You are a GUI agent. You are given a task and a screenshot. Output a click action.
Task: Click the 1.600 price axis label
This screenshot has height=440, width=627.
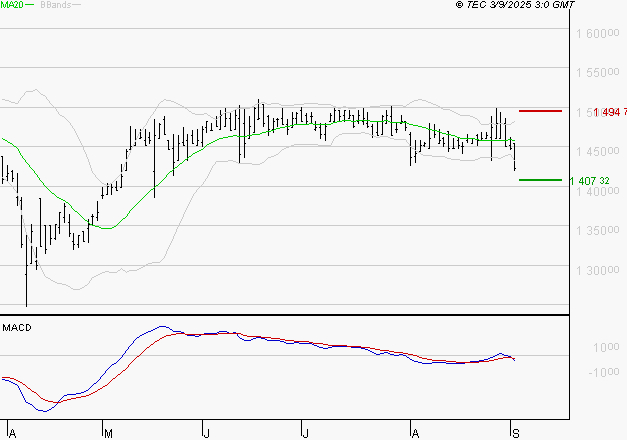pyautogui.click(x=597, y=34)
